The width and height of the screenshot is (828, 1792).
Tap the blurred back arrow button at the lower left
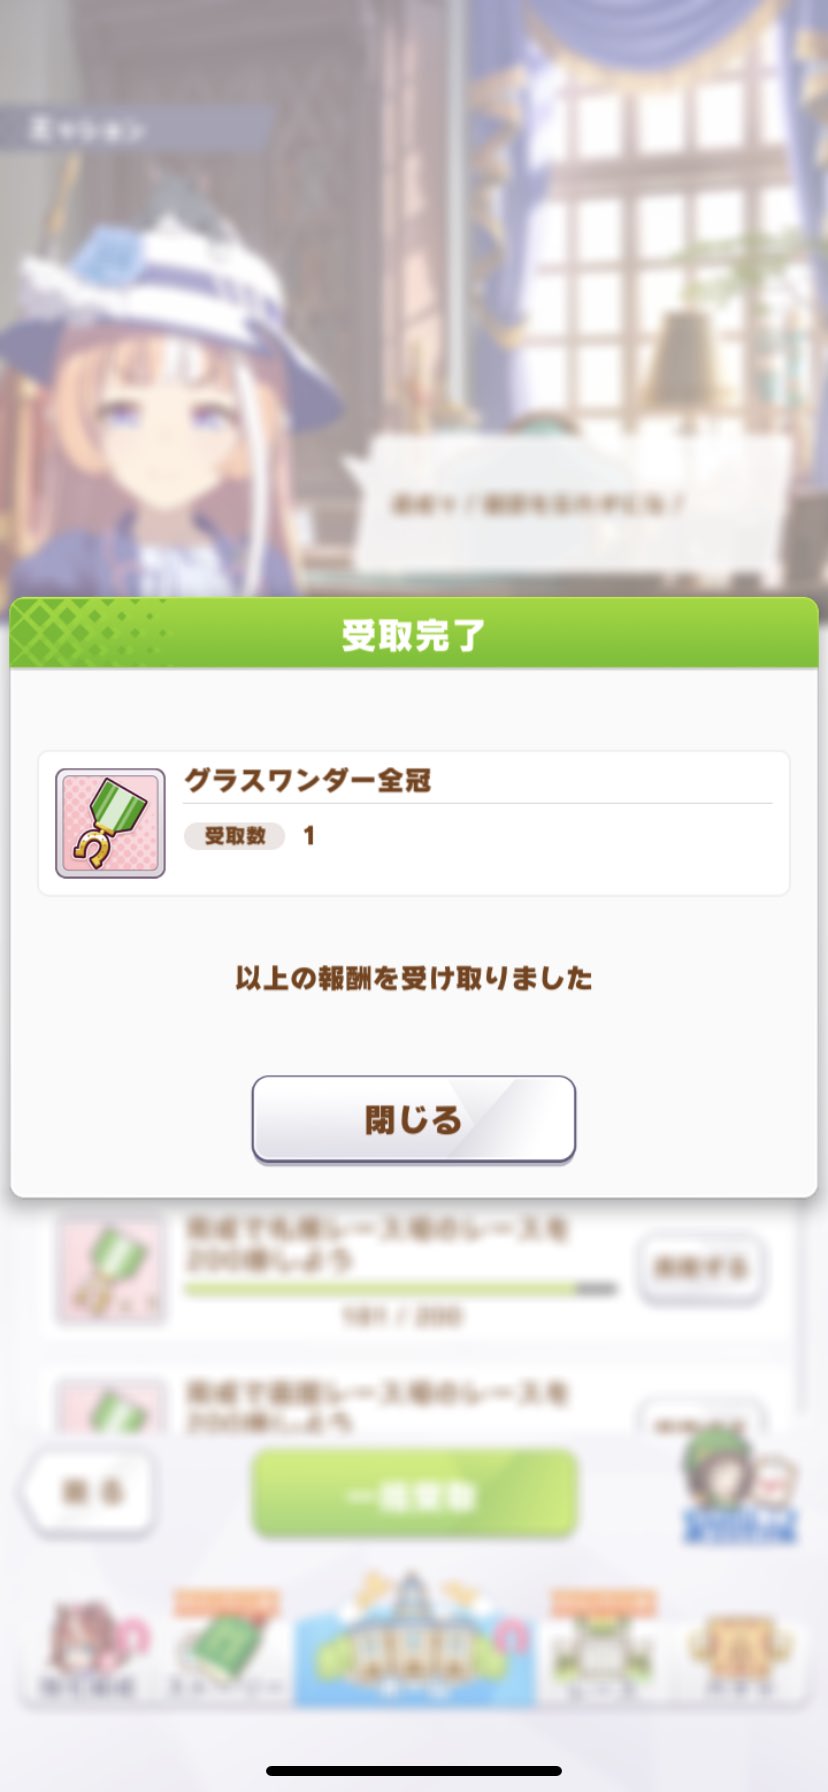click(x=90, y=1493)
